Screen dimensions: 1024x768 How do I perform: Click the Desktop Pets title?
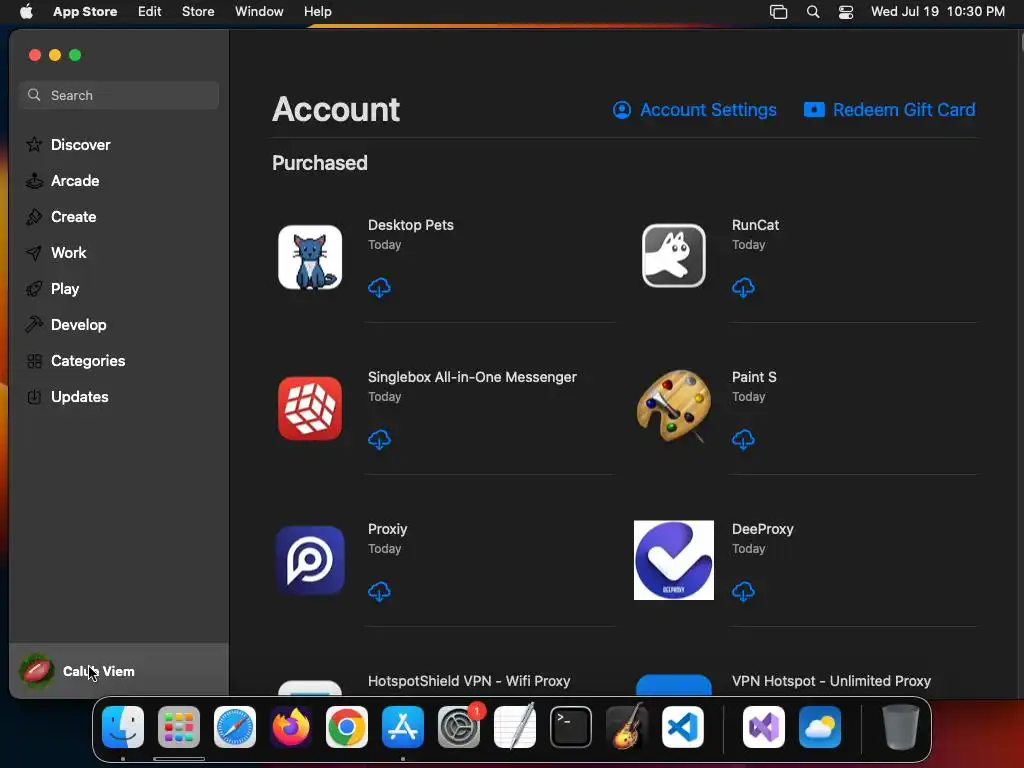point(411,225)
